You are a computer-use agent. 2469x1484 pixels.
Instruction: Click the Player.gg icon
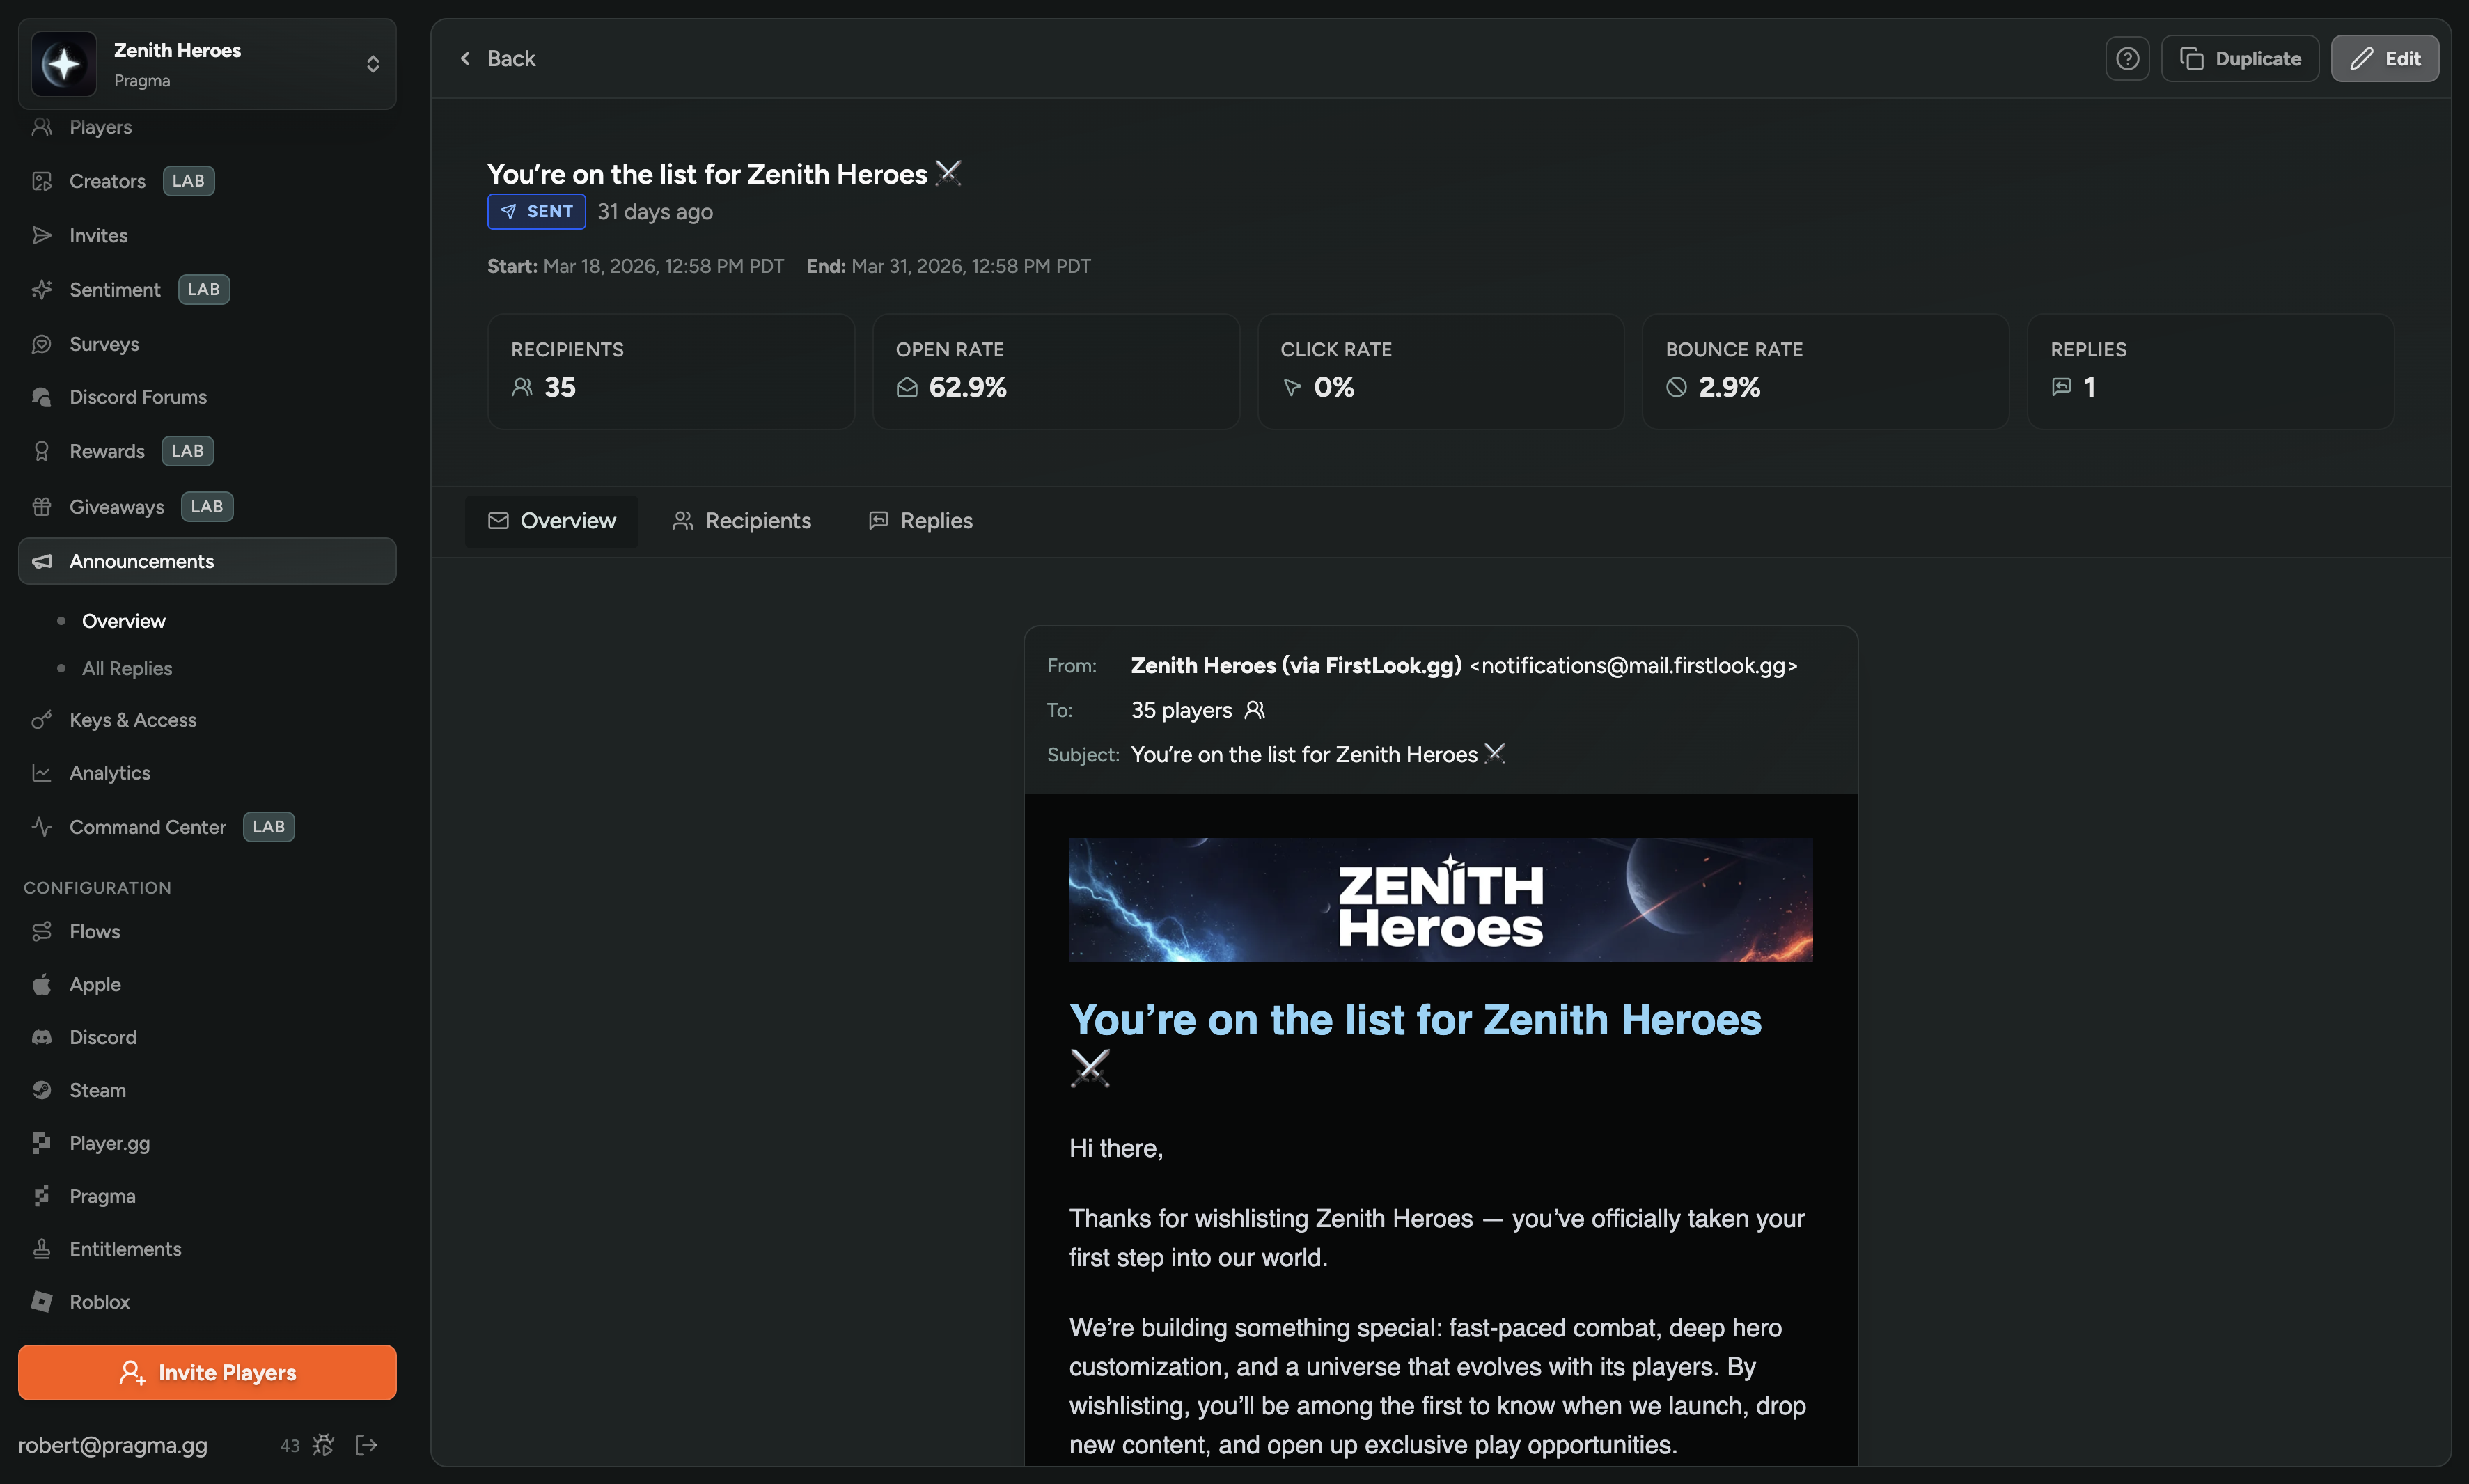pyautogui.click(x=42, y=1143)
